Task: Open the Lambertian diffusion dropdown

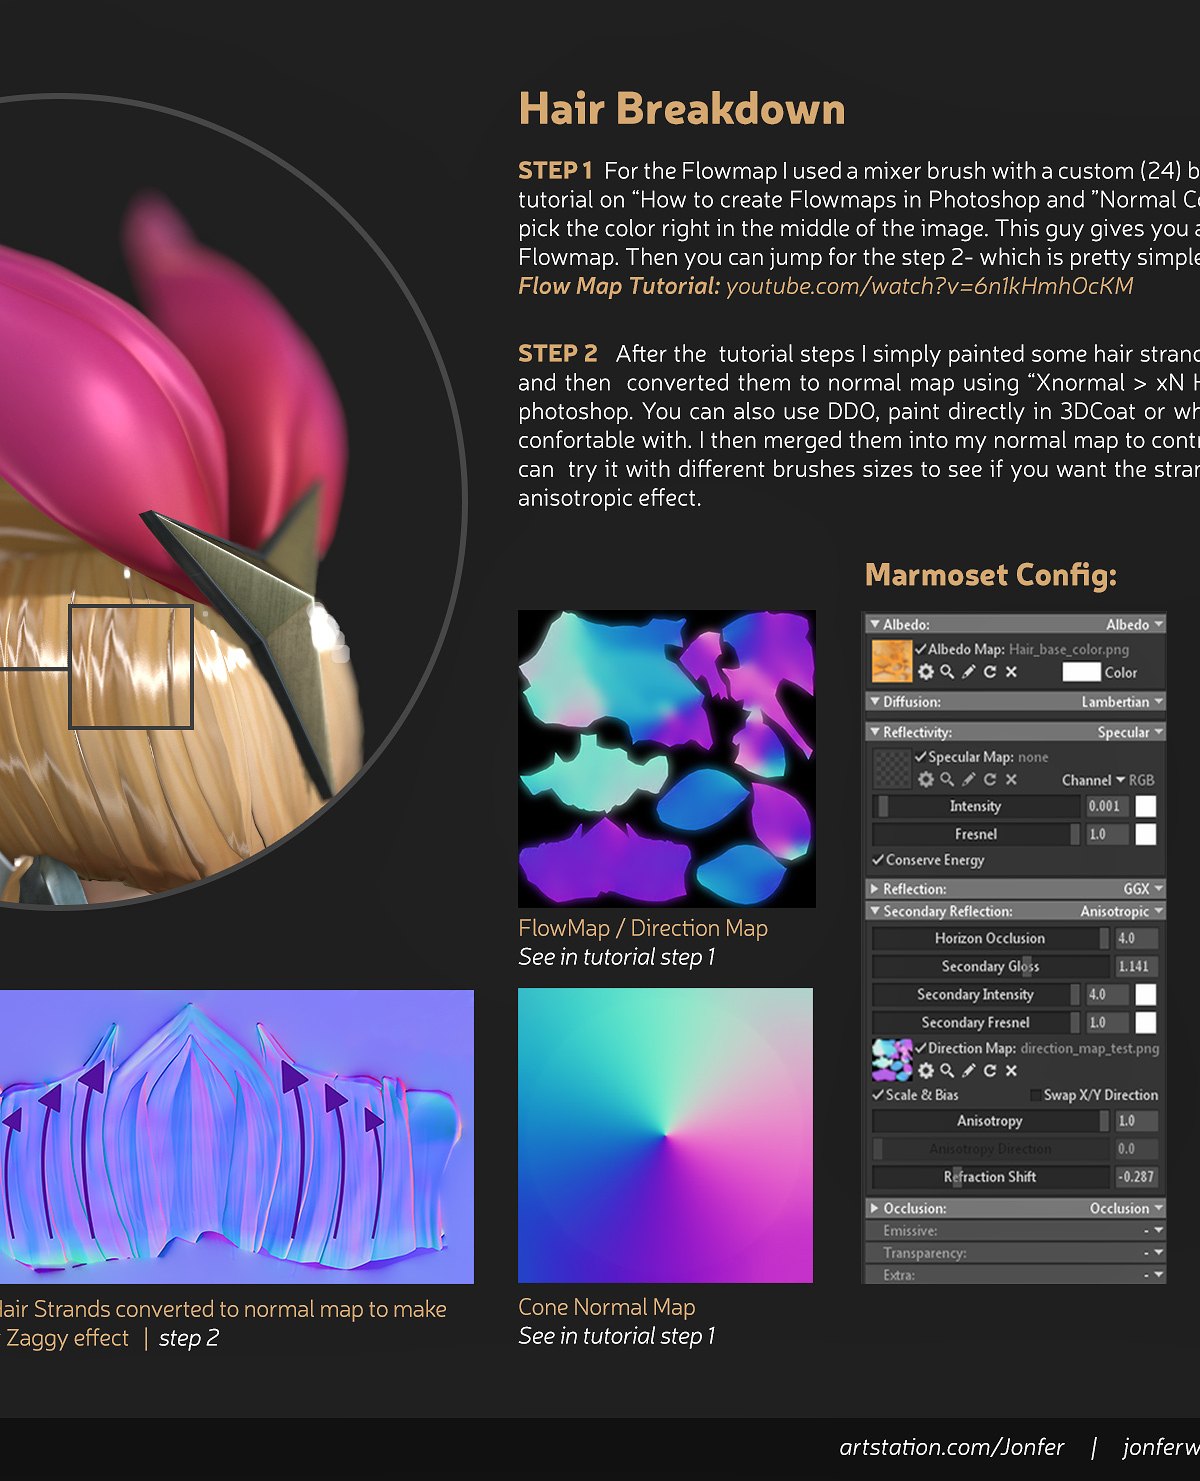Action: click(x=1122, y=702)
